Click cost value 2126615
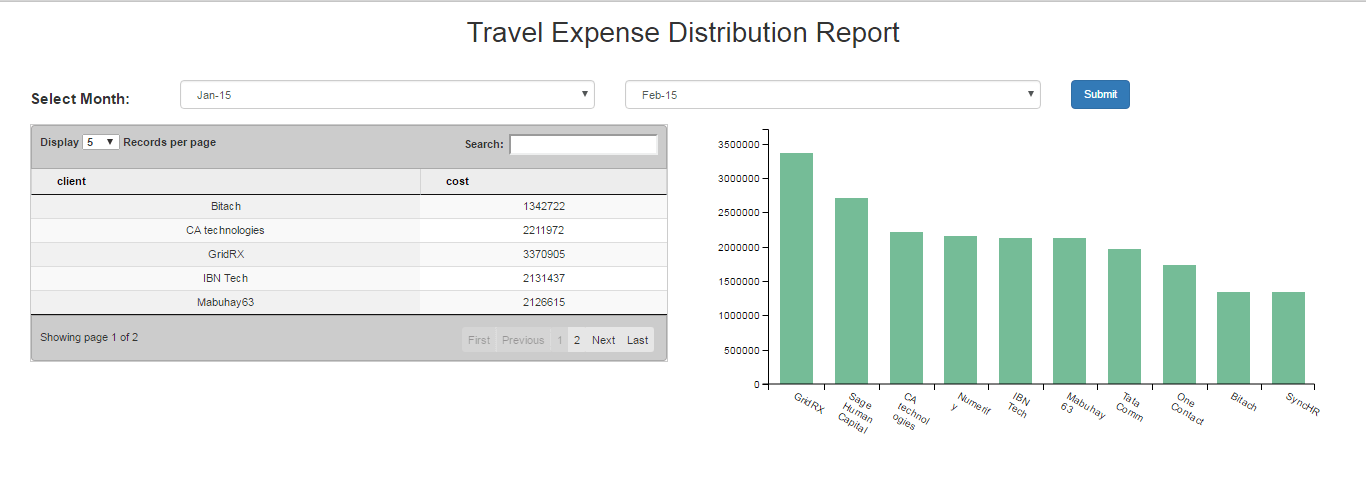This screenshot has width=1366, height=483. 544,302
